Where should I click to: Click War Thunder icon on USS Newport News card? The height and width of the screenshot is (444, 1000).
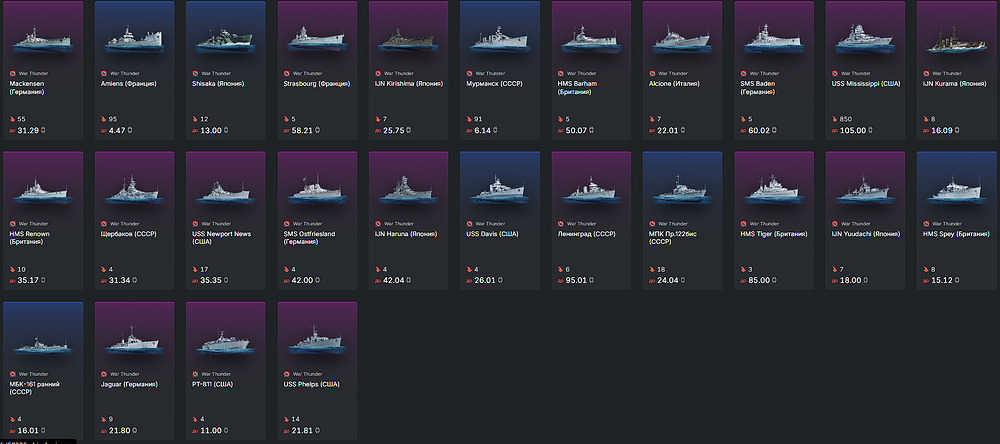click(x=192, y=223)
